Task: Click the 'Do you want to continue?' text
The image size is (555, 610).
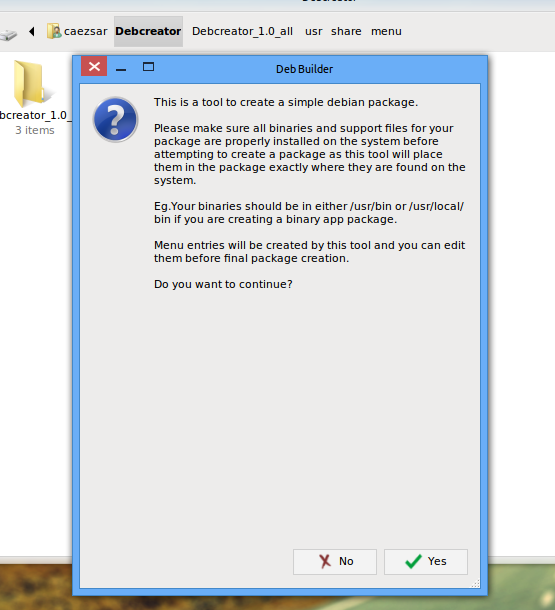Action: pyautogui.click(x=223, y=284)
